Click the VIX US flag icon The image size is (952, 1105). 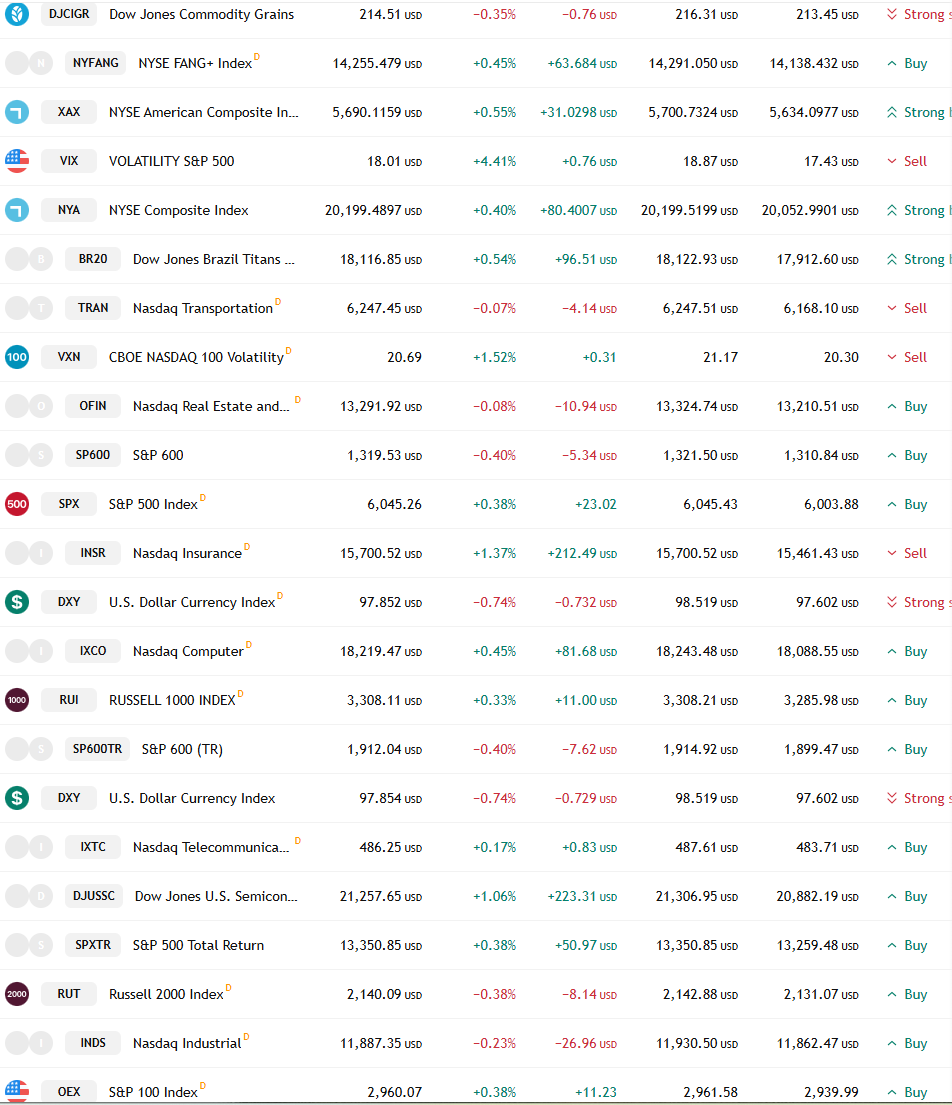click(17, 161)
